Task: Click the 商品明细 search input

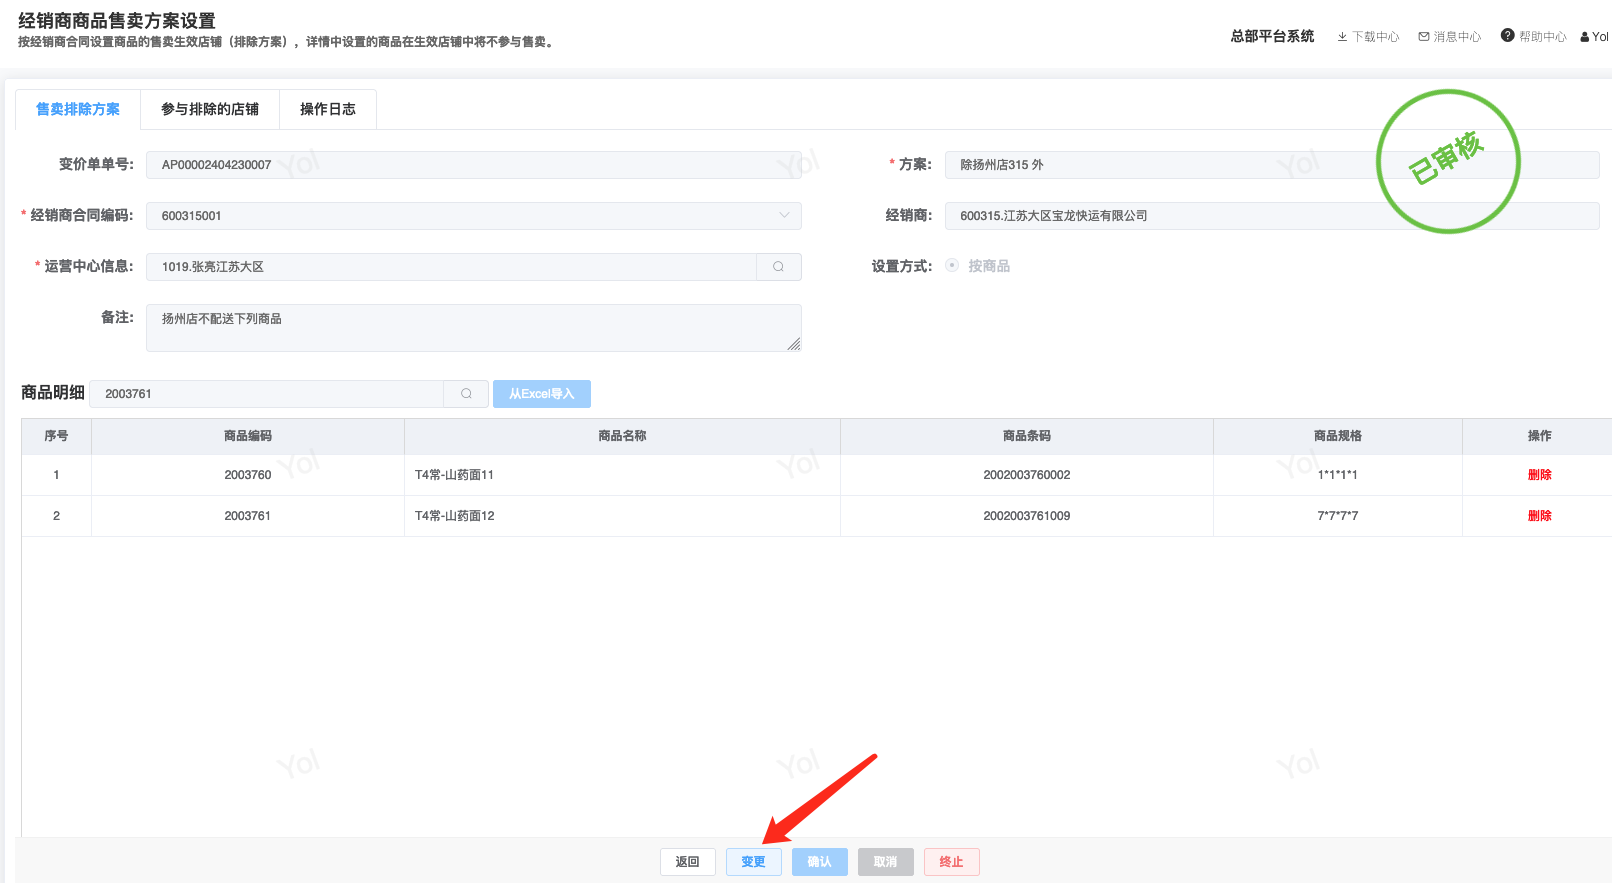Action: pos(267,394)
